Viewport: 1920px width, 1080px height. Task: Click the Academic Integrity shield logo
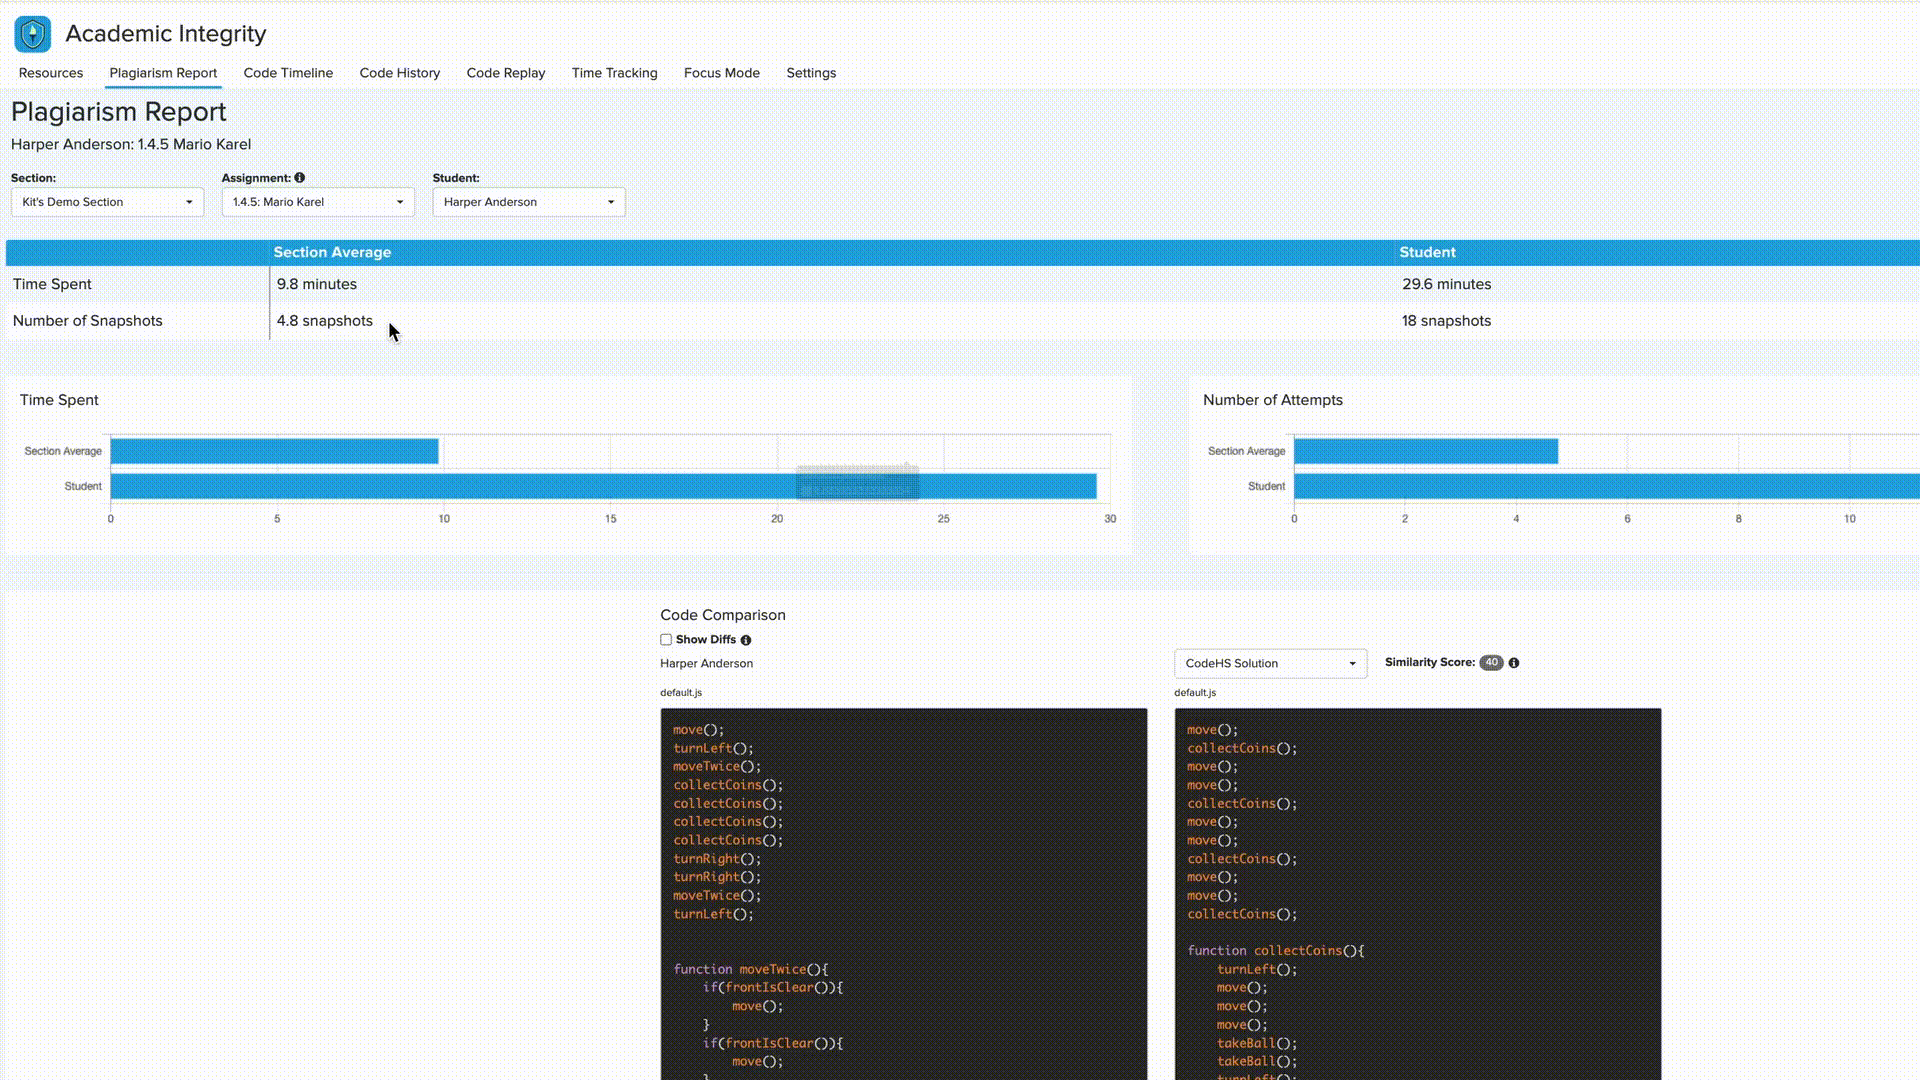point(33,34)
